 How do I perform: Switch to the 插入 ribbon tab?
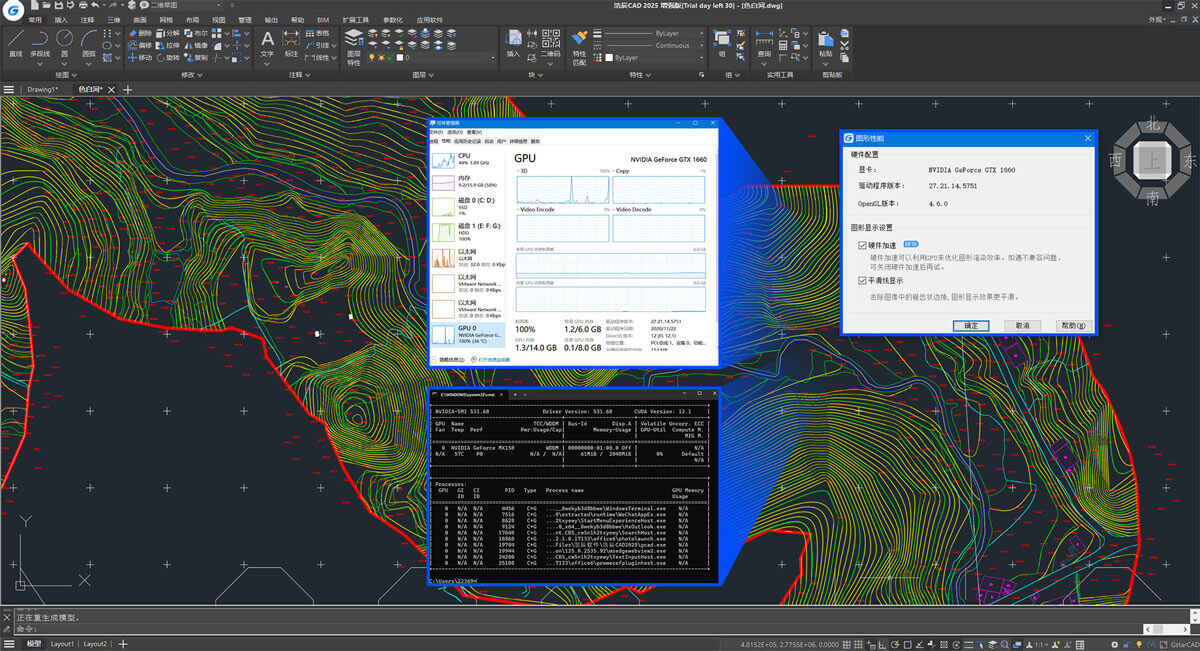click(x=62, y=19)
